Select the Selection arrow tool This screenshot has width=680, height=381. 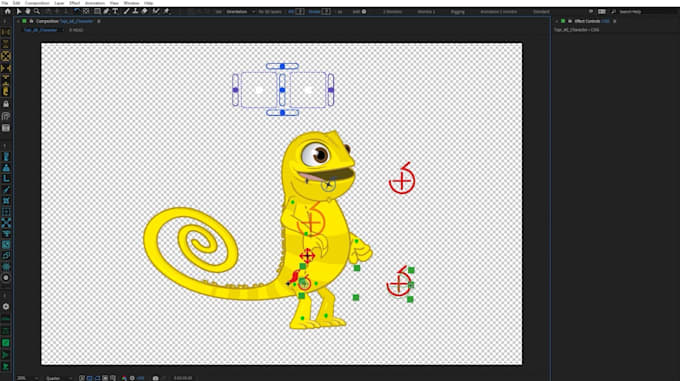click(x=19, y=11)
